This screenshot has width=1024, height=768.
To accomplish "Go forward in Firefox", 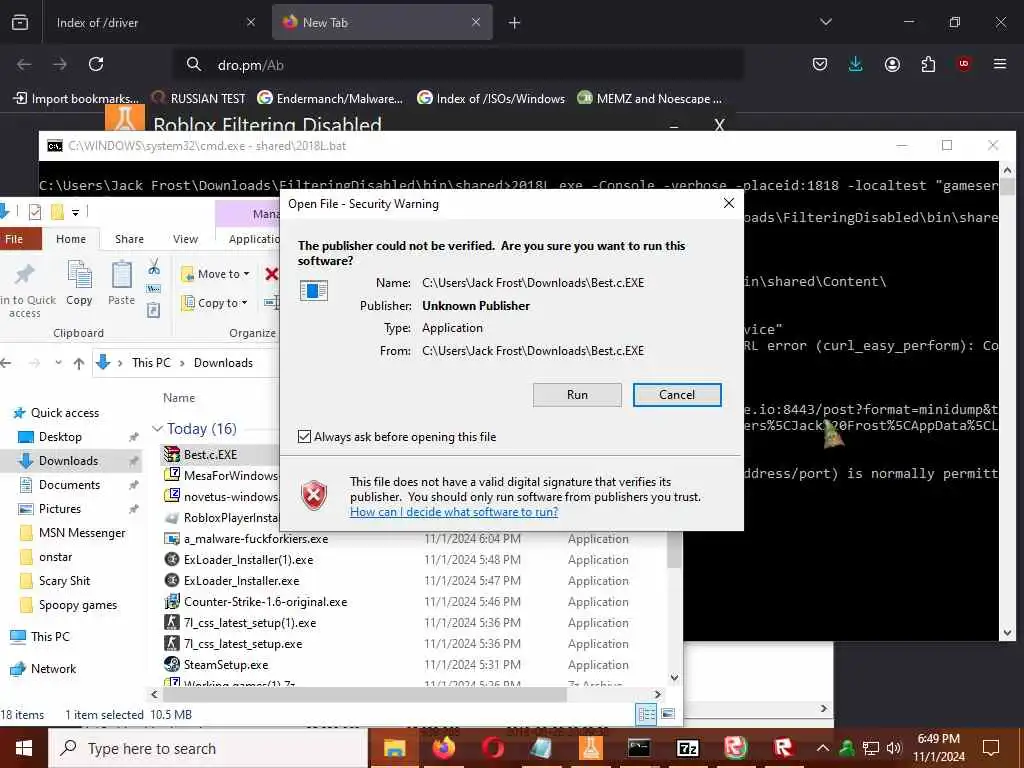I will 60,64.
